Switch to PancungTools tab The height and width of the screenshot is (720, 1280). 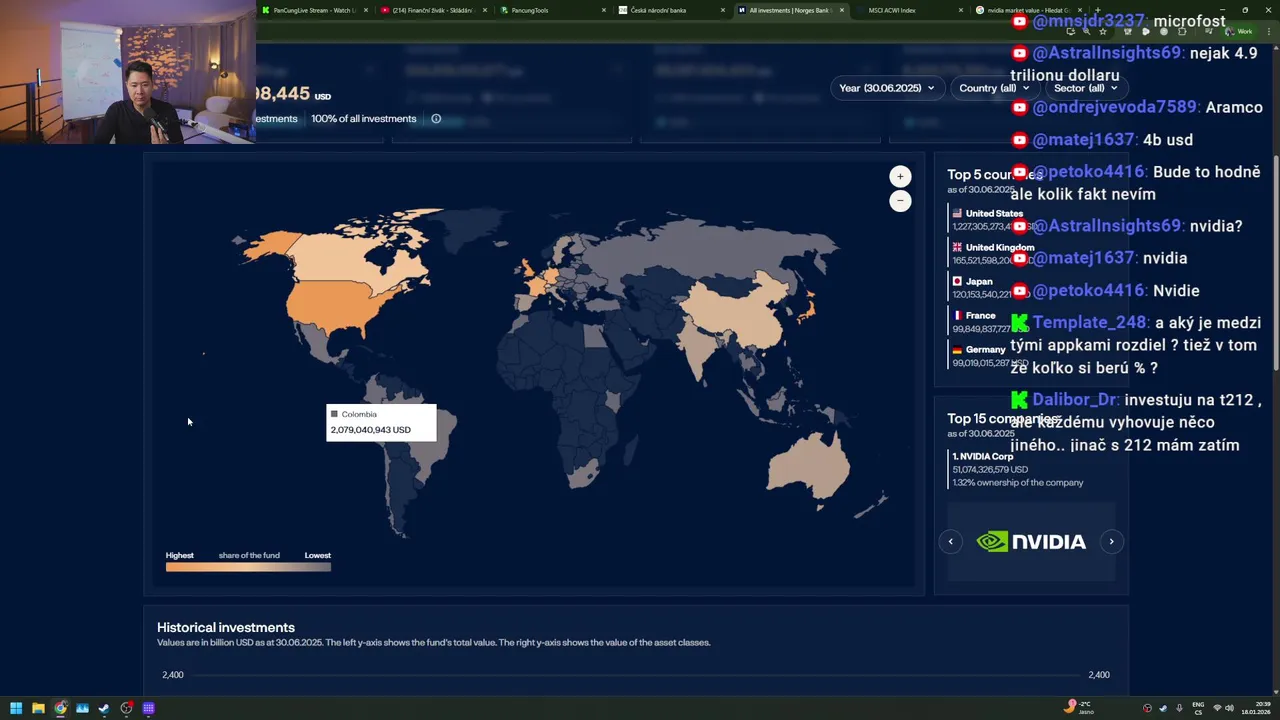(552, 10)
